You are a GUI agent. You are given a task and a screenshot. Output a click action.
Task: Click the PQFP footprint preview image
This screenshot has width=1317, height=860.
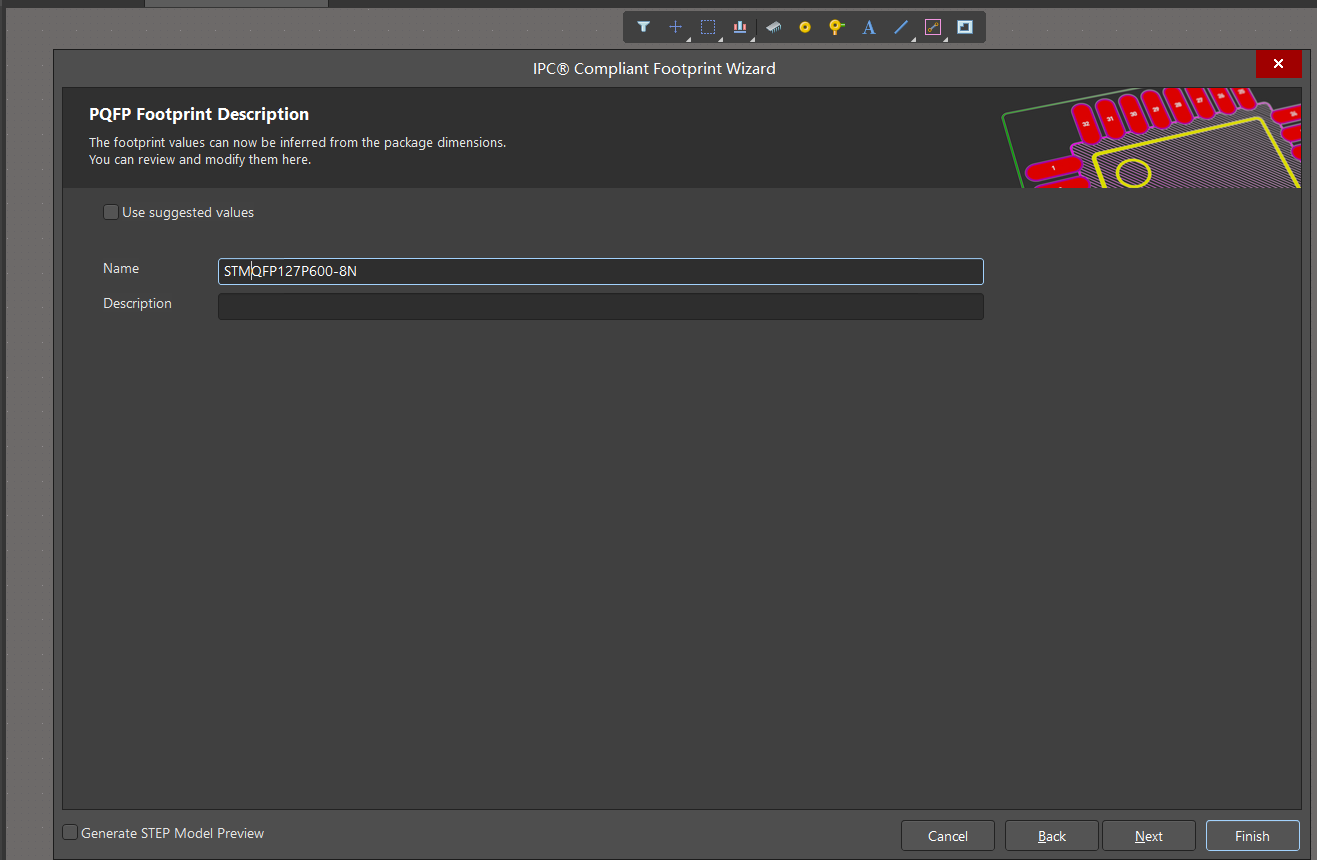point(1150,138)
